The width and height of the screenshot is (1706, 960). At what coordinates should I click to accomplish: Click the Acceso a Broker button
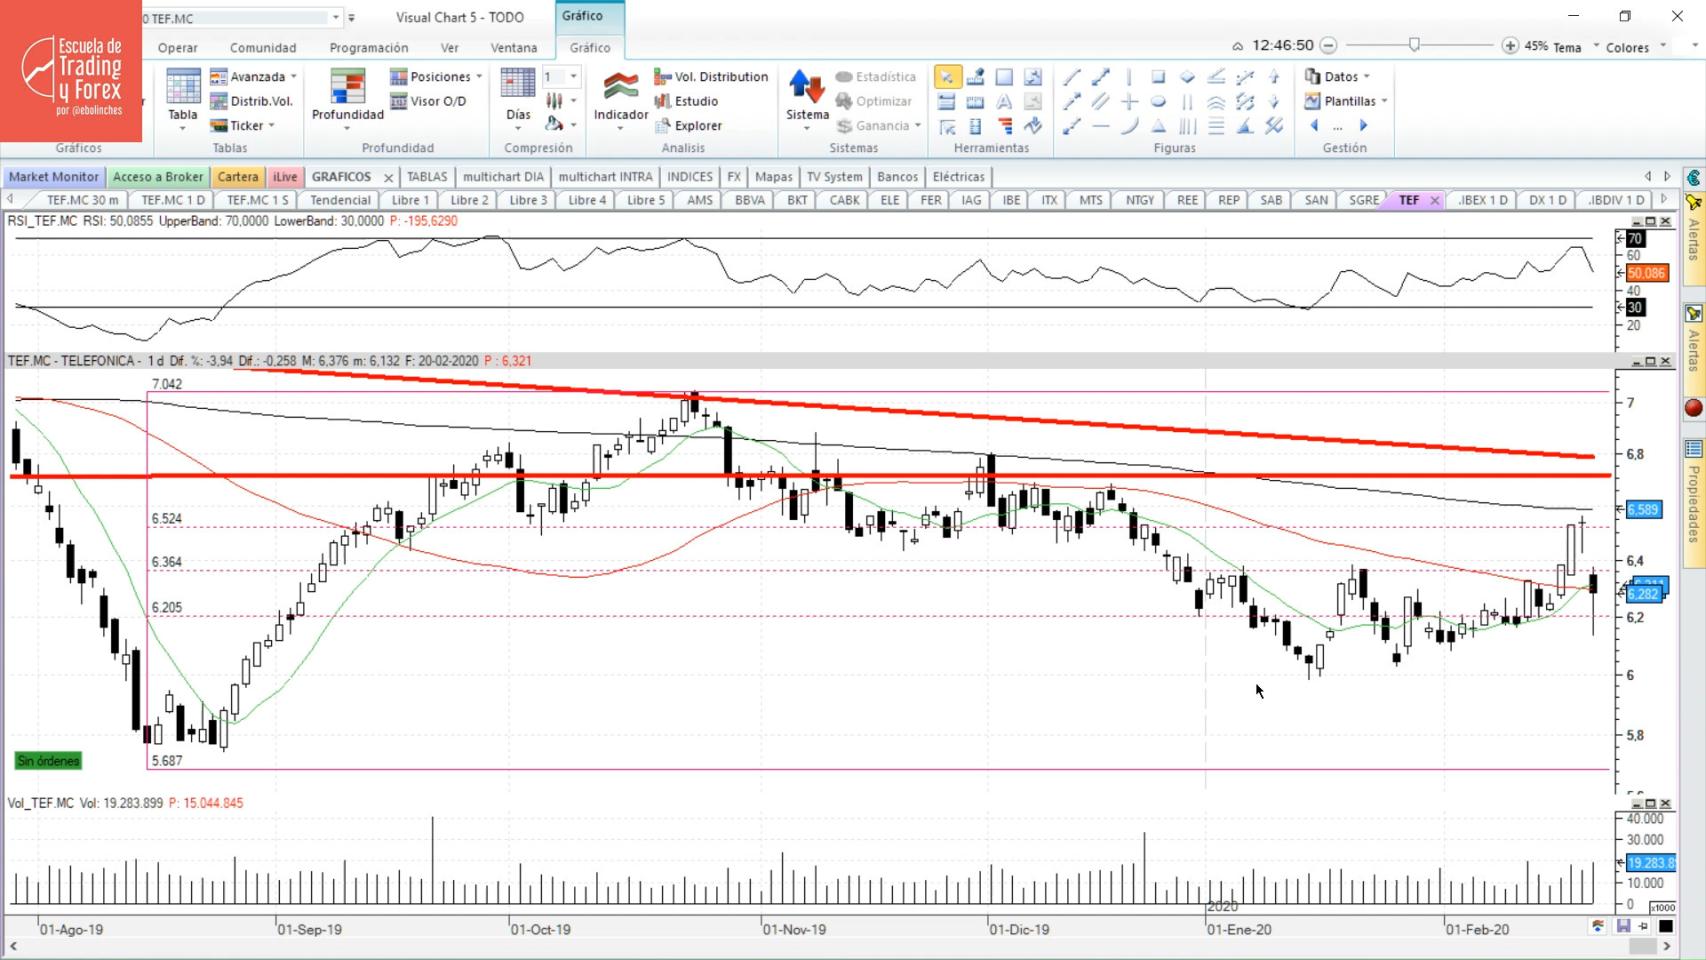pos(158,177)
